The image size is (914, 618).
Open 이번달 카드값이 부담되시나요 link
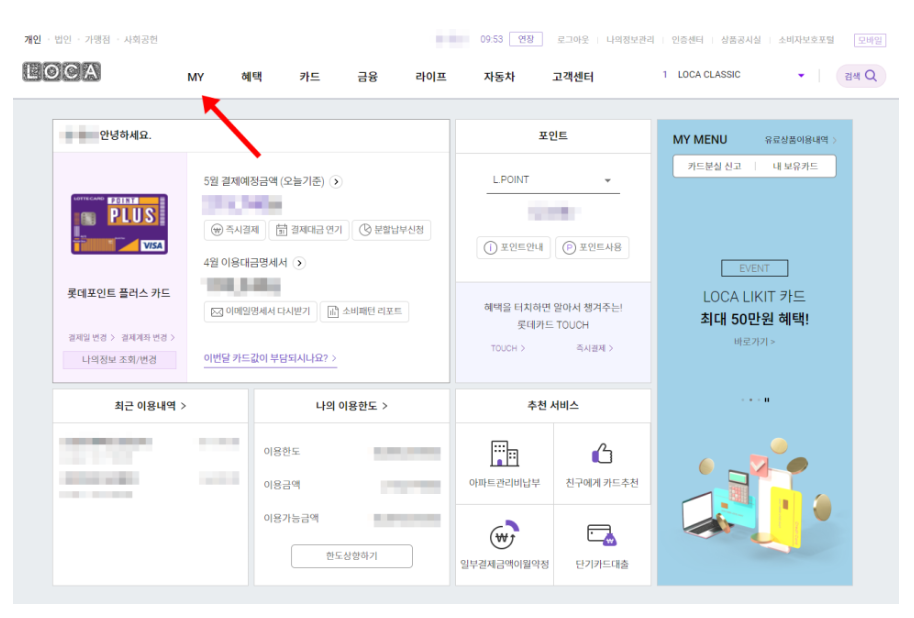point(270,358)
